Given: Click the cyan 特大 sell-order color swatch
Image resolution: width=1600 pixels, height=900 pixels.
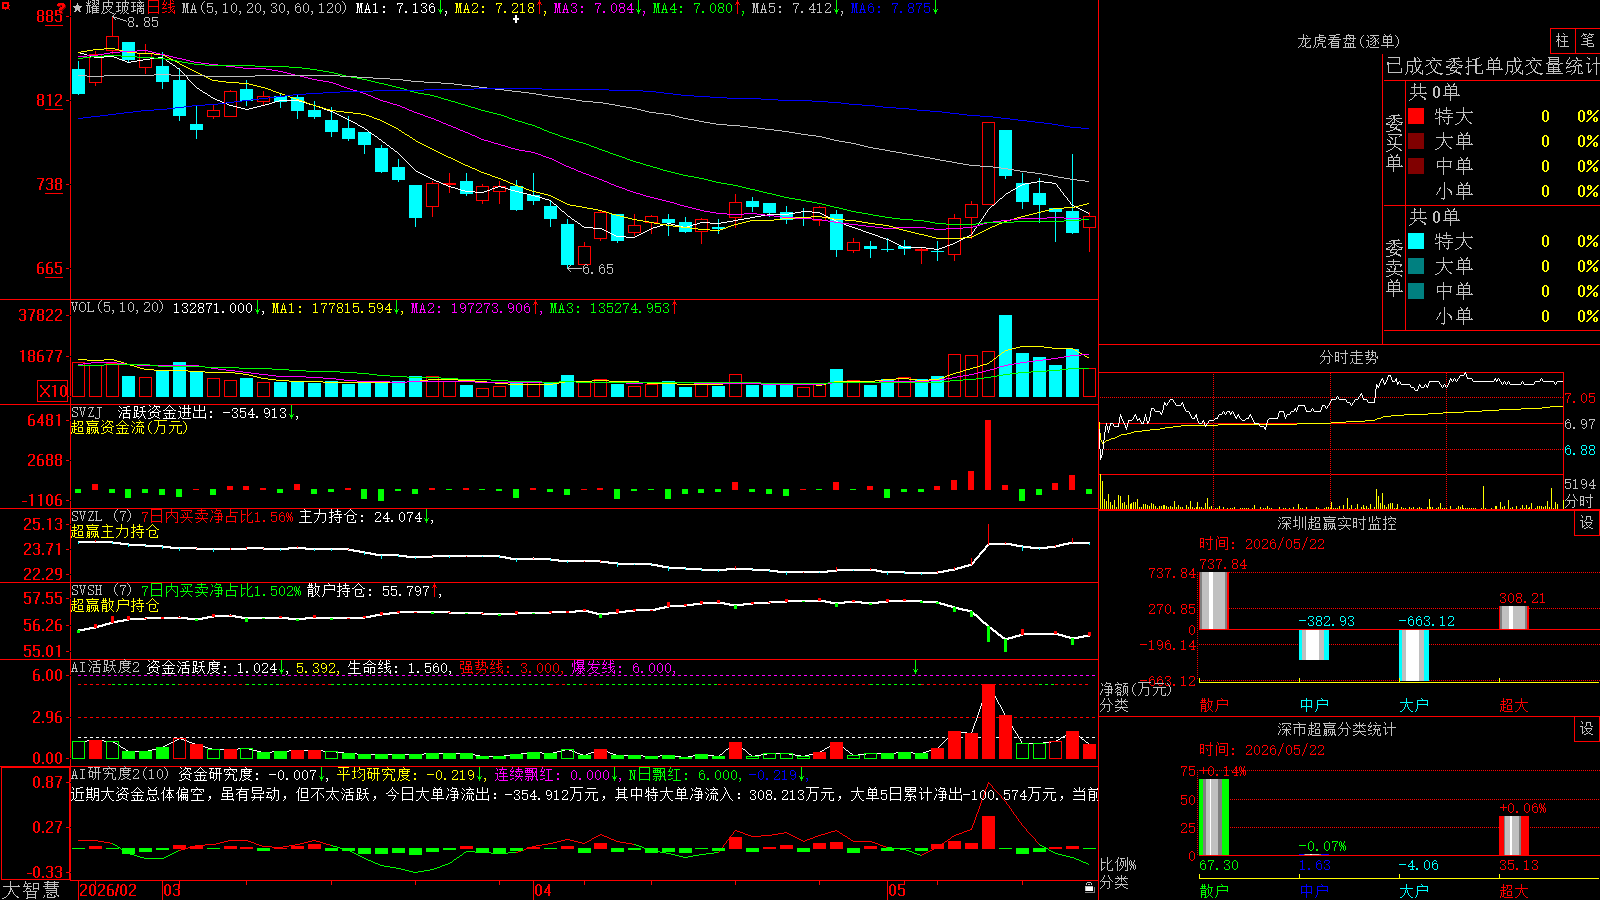Looking at the screenshot, I should (1416, 241).
